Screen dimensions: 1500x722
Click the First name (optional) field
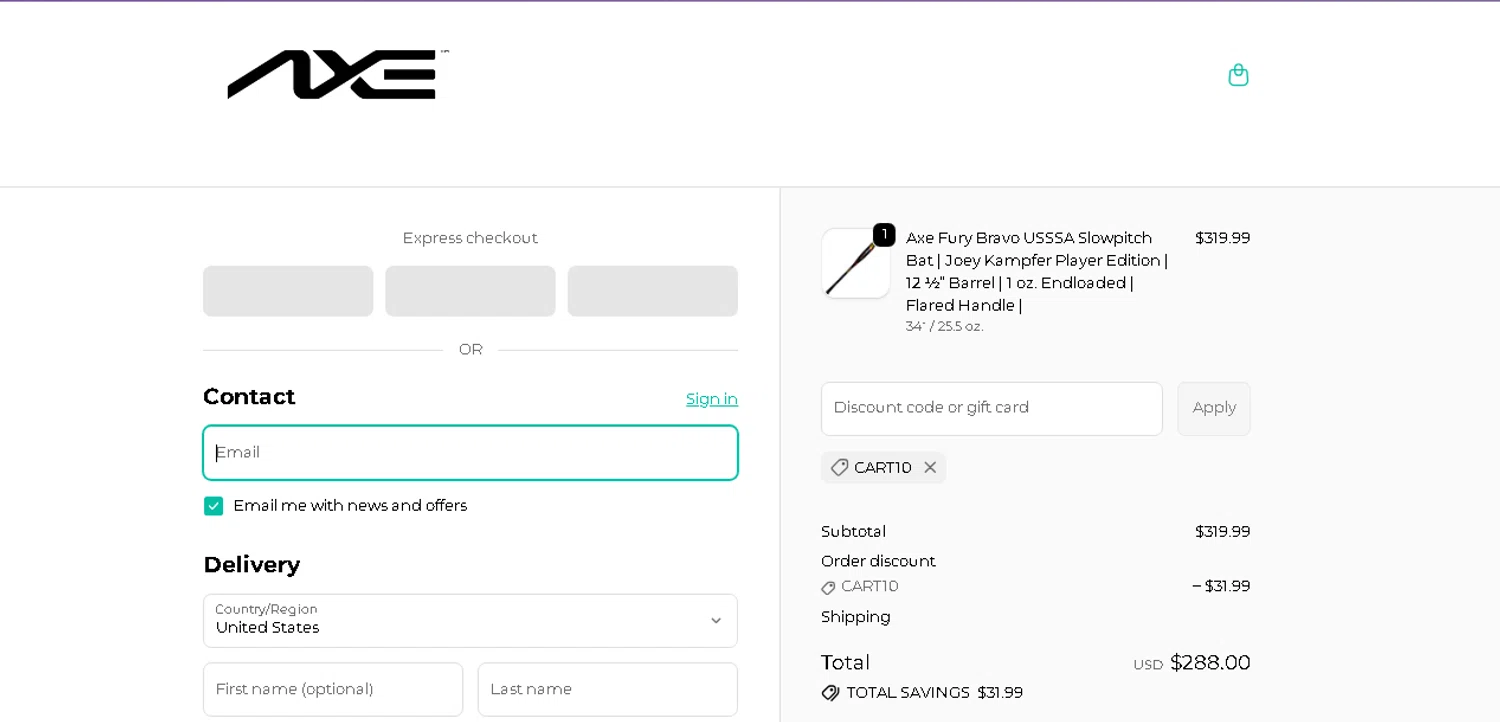tap(333, 689)
